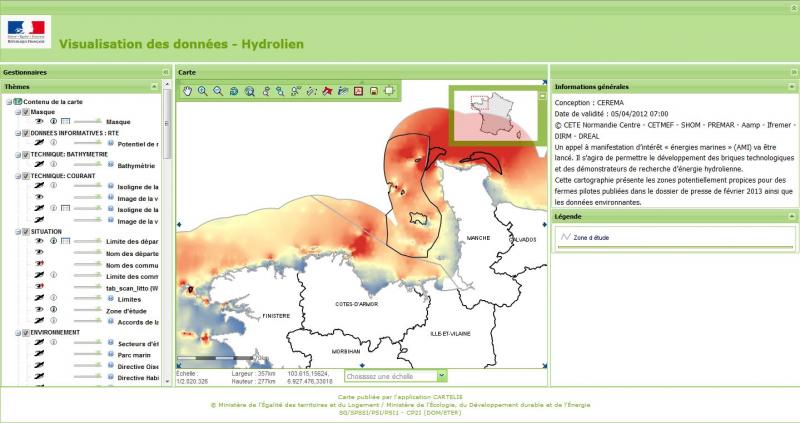The height and width of the screenshot is (423, 800).
Task: Select the pan hand tool
Action: click(187, 91)
